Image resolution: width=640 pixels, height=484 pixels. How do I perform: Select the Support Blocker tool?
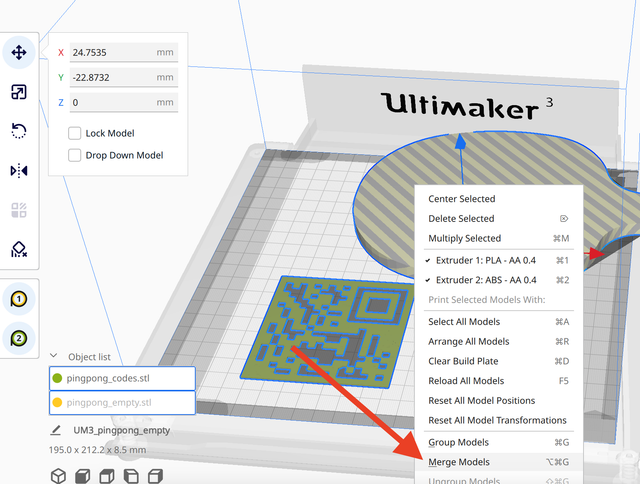click(x=19, y=249)
